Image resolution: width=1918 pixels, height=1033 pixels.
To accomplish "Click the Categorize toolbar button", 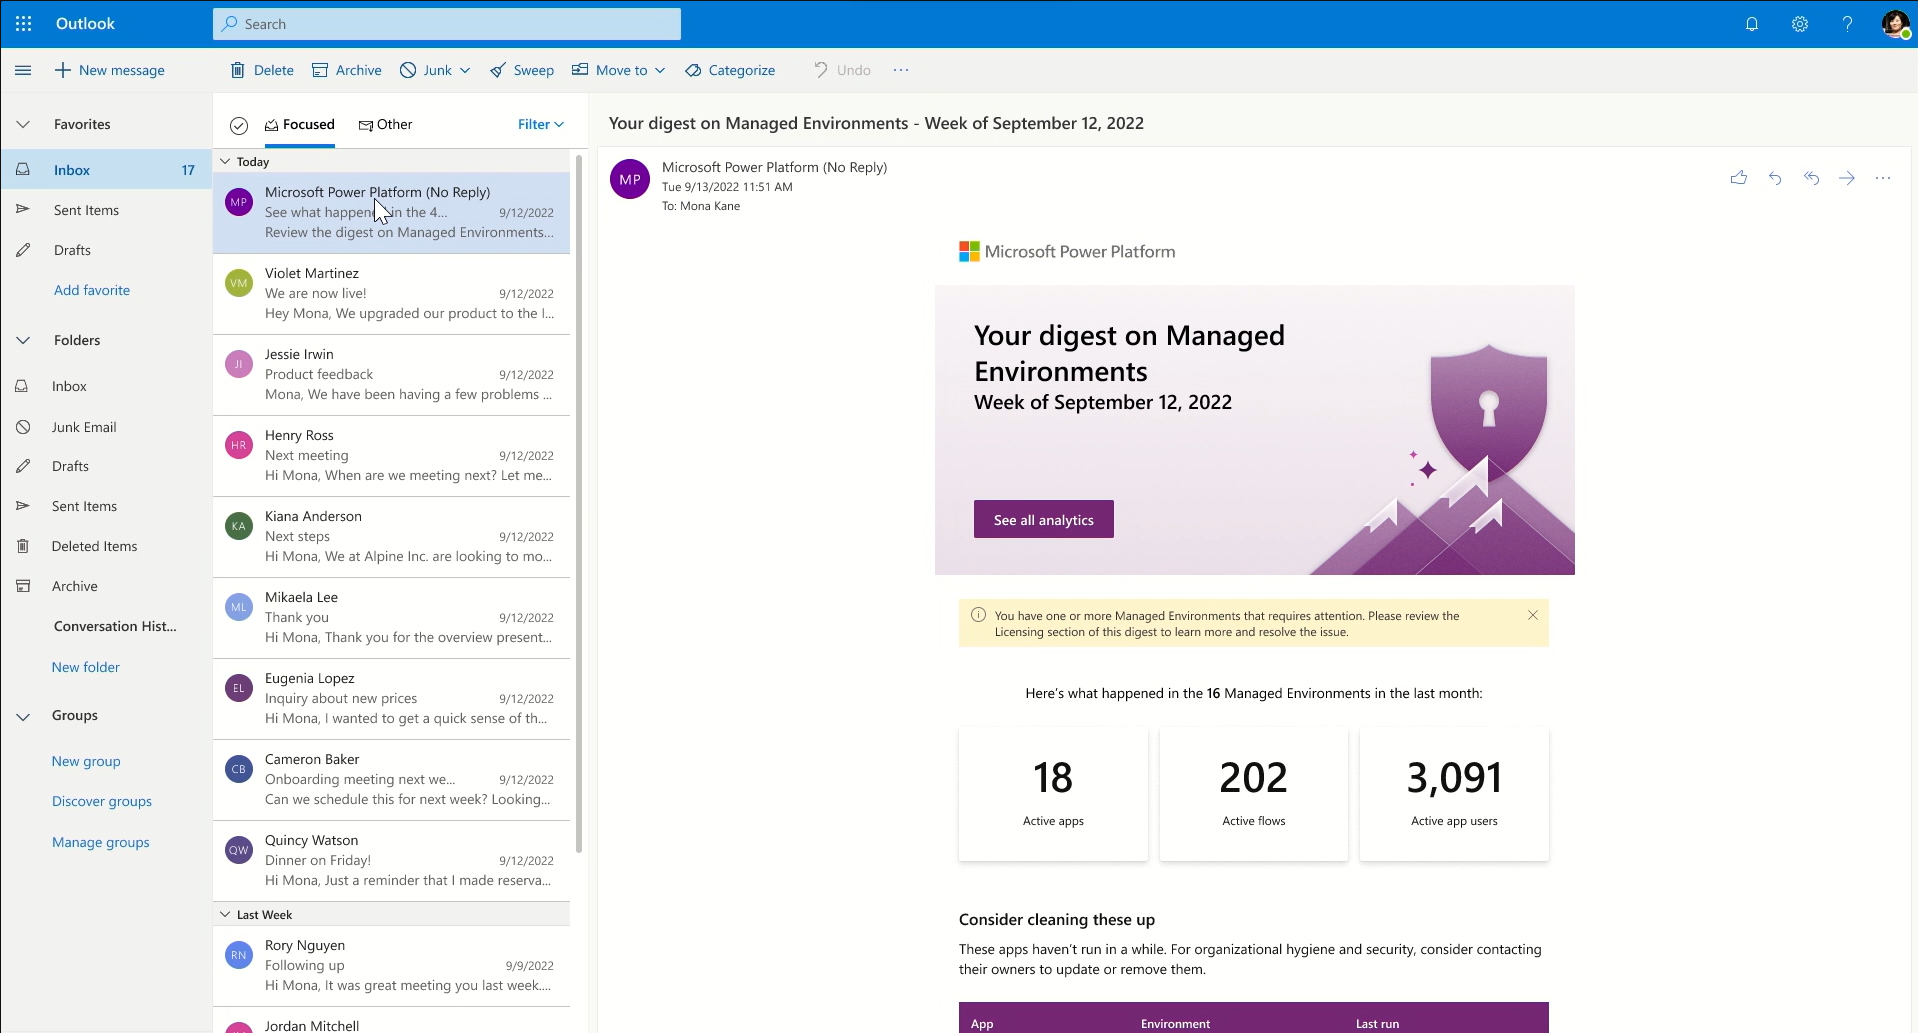I will pos(730,70).
